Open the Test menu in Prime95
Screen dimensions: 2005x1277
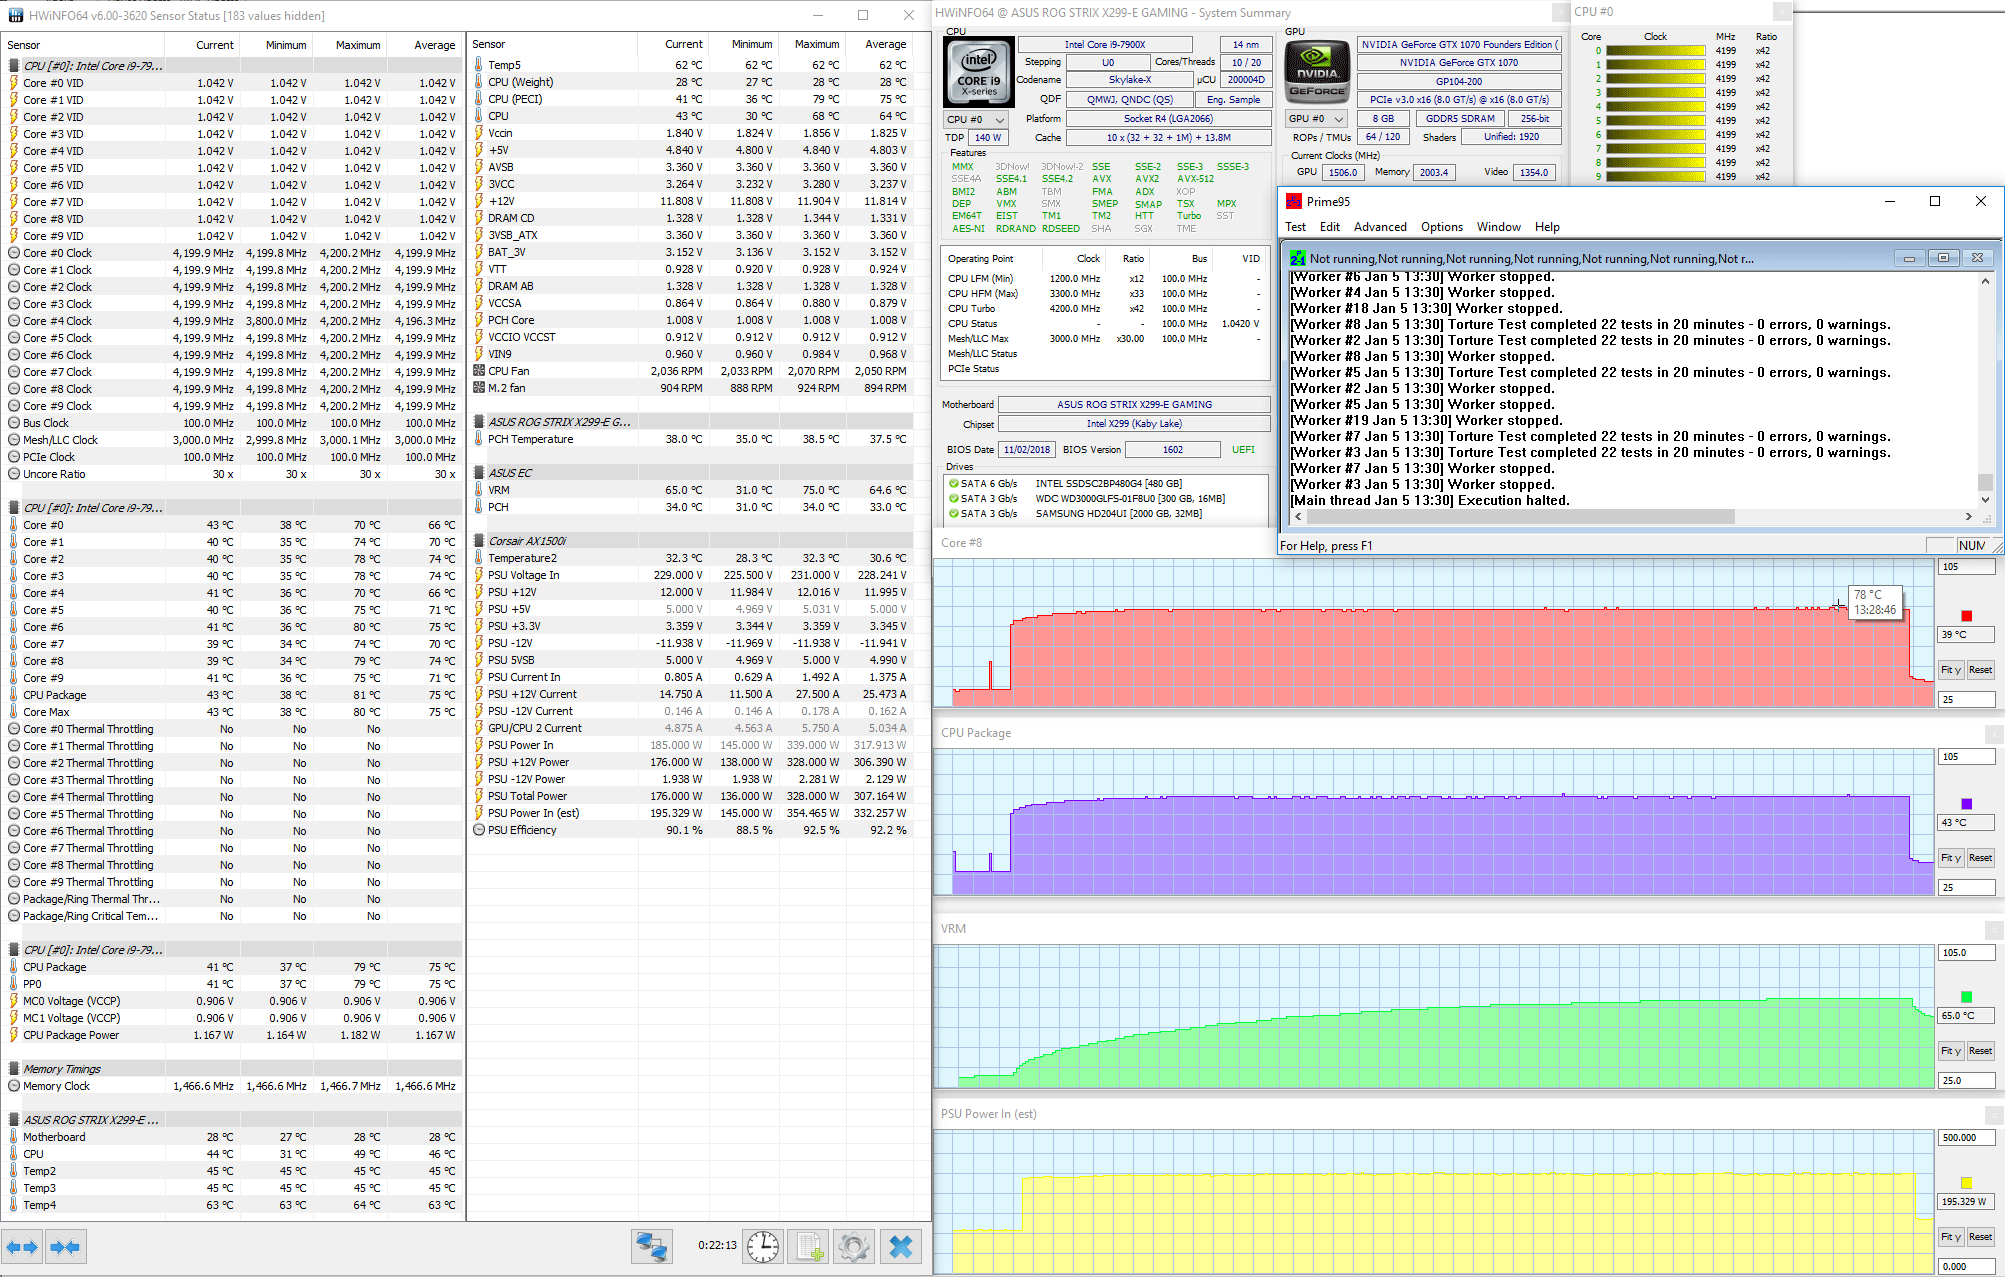pyautogui.click(x=1295, y=227)
